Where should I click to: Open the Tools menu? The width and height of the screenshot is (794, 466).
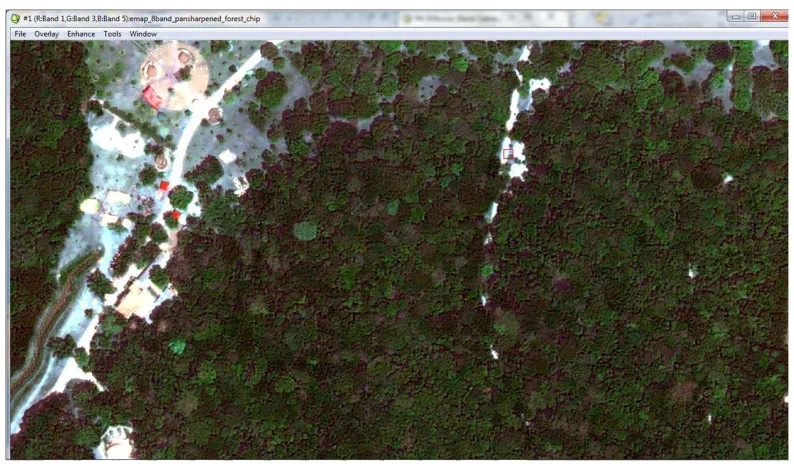point(112,34)
